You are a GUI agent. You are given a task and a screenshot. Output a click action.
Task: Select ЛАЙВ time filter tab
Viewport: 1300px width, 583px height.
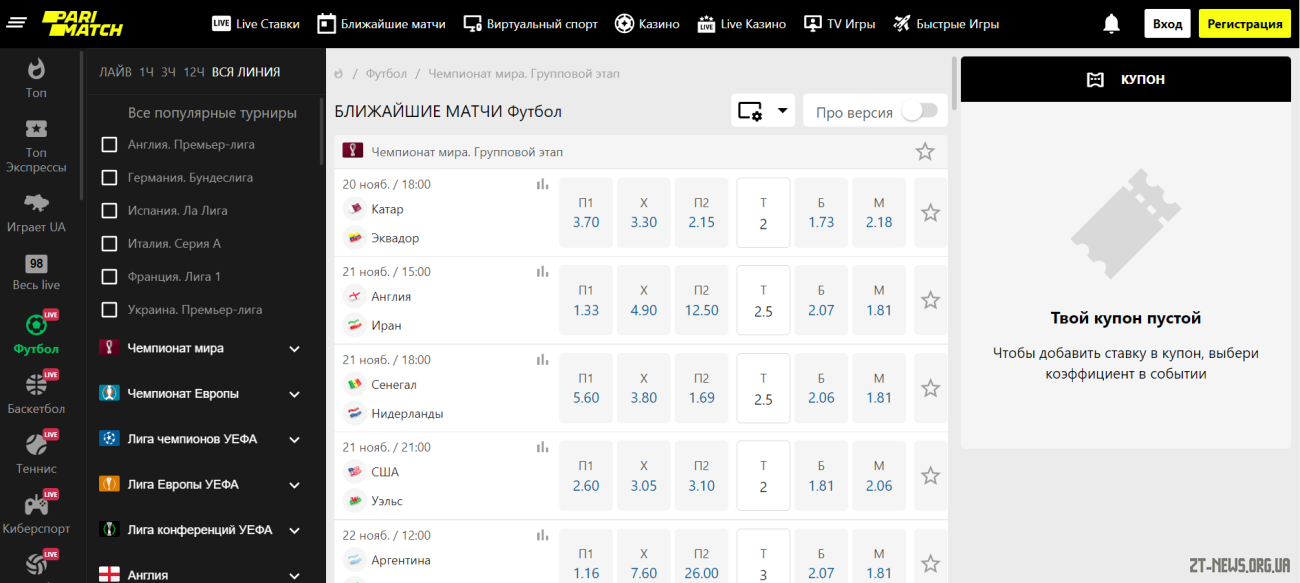[x=115, y=72]
